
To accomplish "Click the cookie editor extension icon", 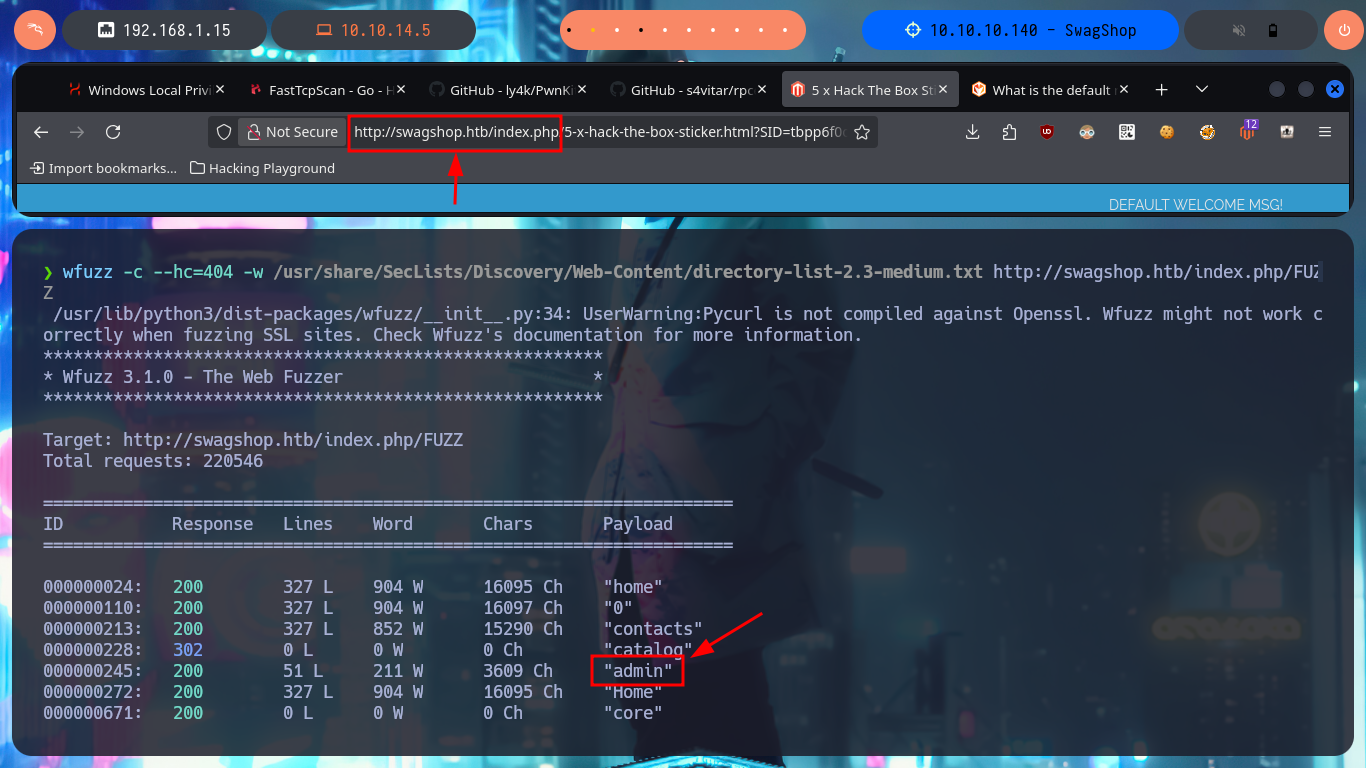I will pos(1167,132).
